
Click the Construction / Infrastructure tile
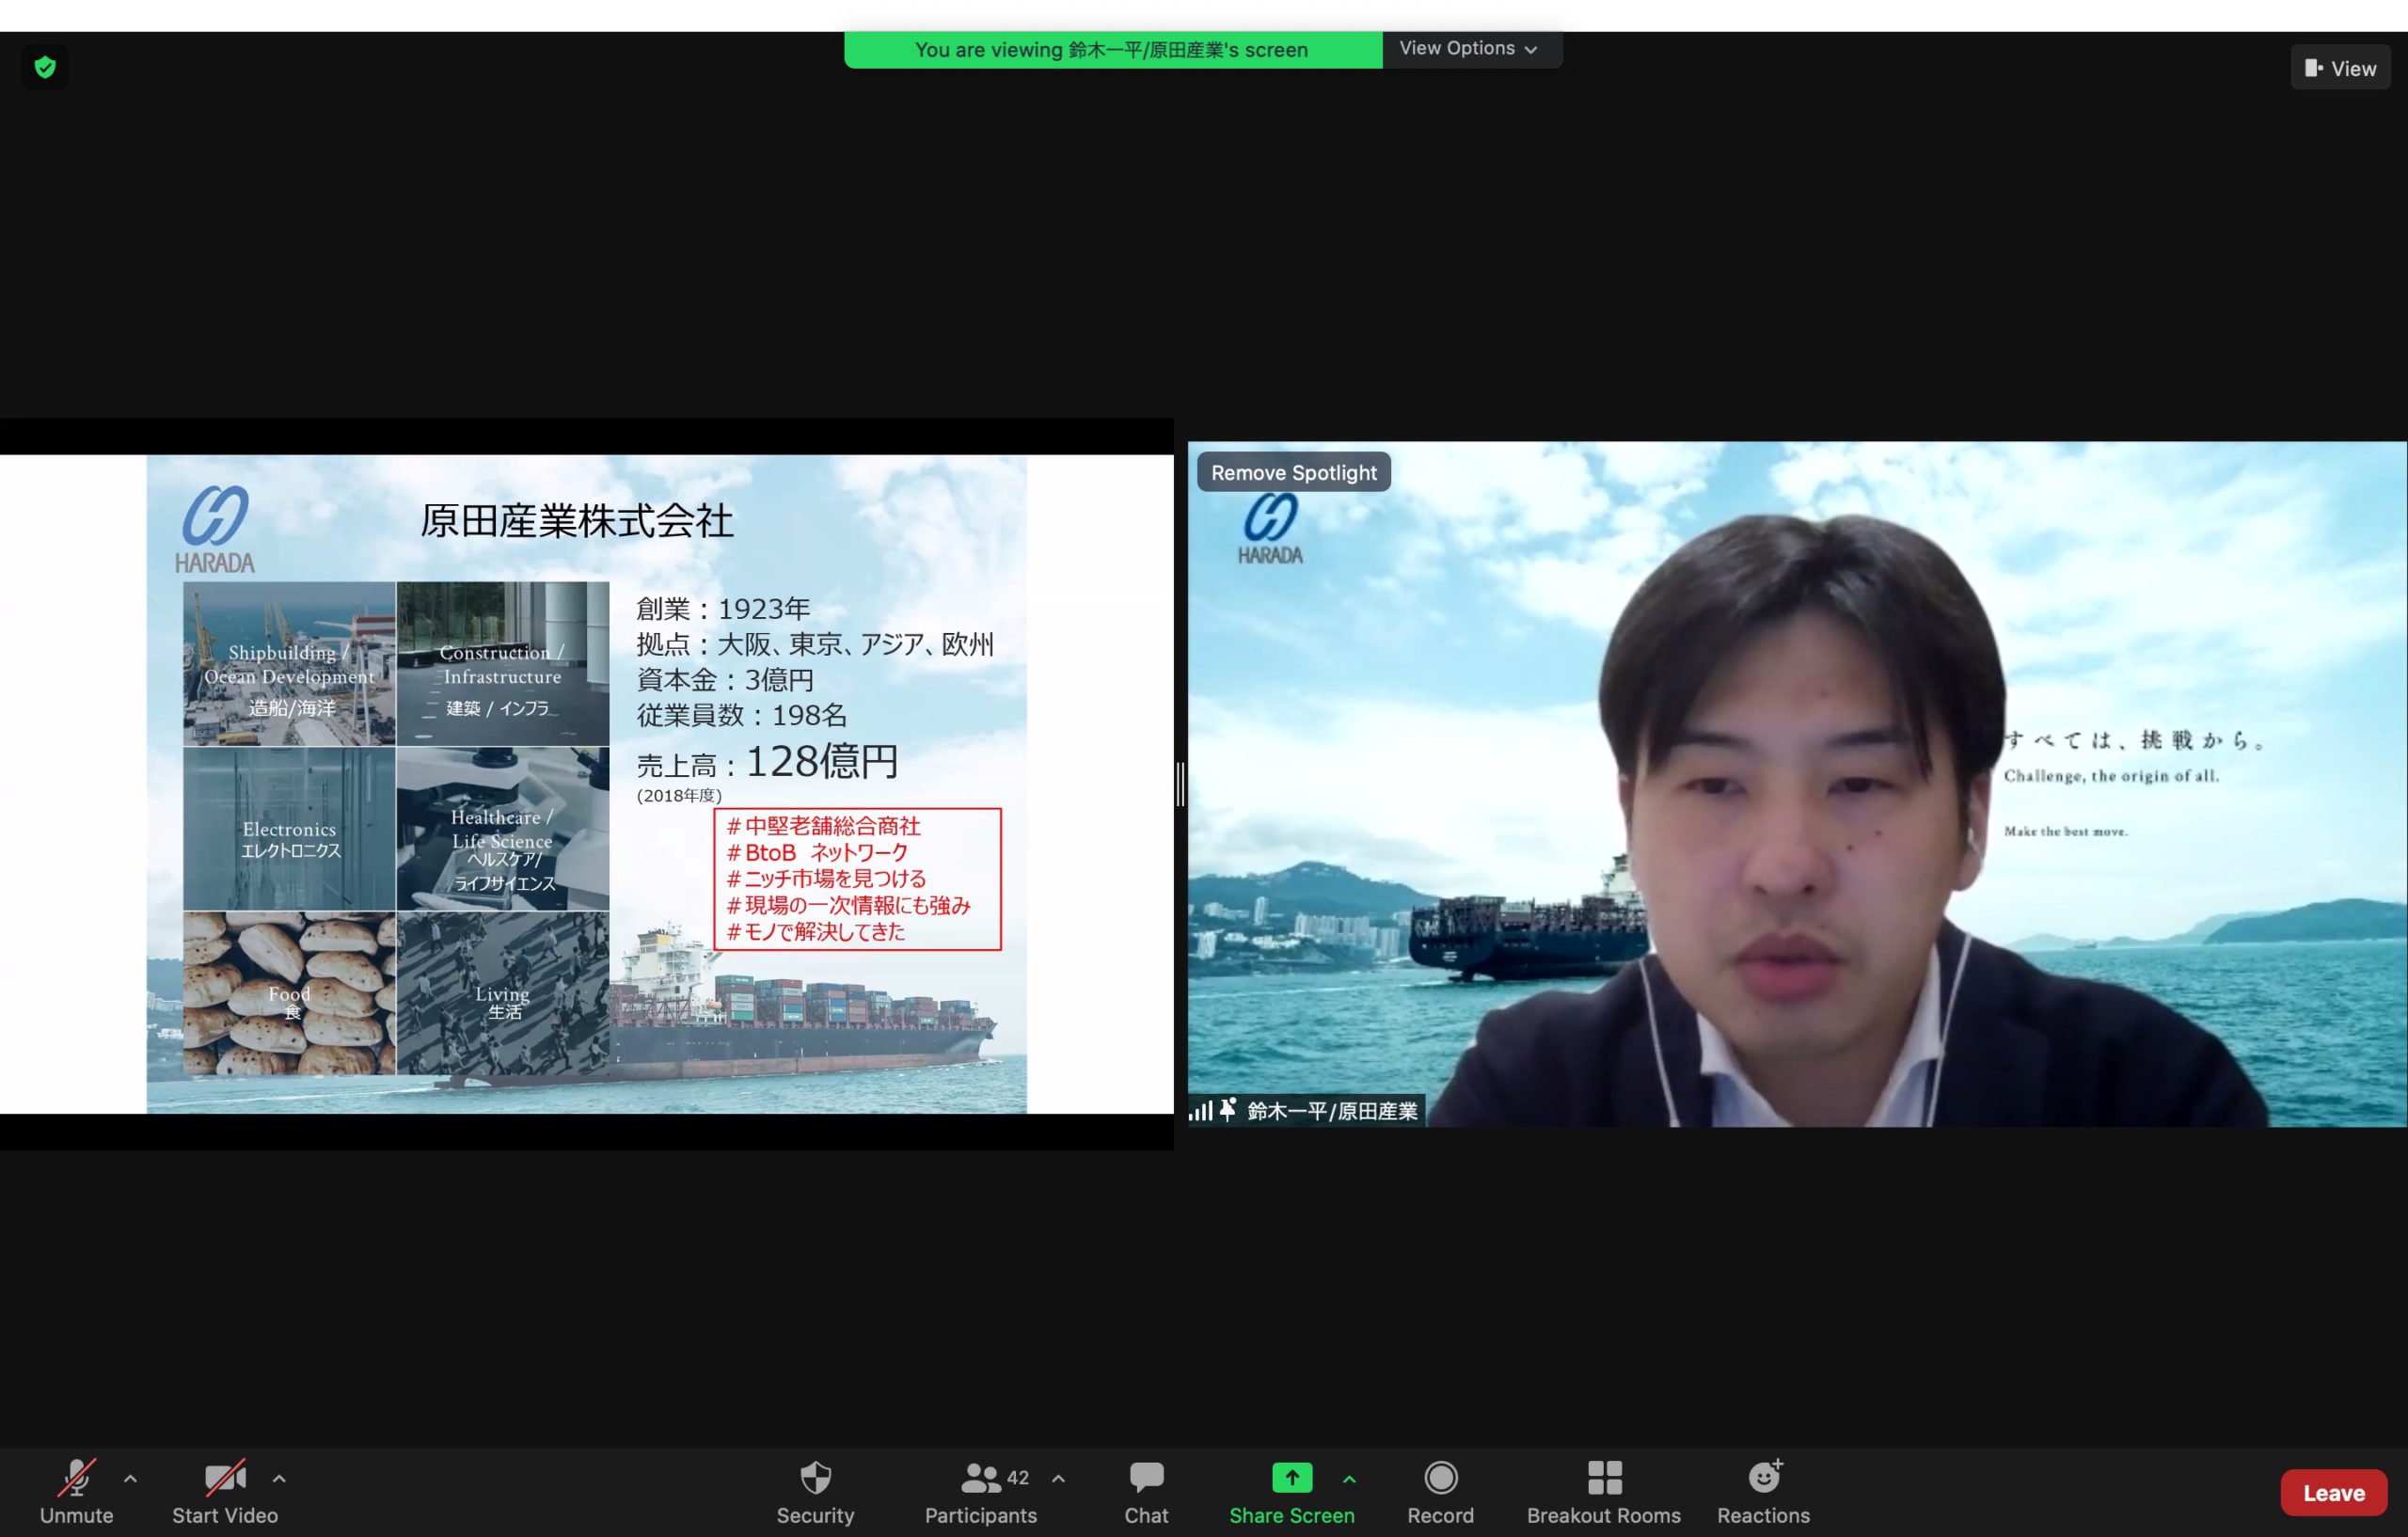(x=503, y=664)
